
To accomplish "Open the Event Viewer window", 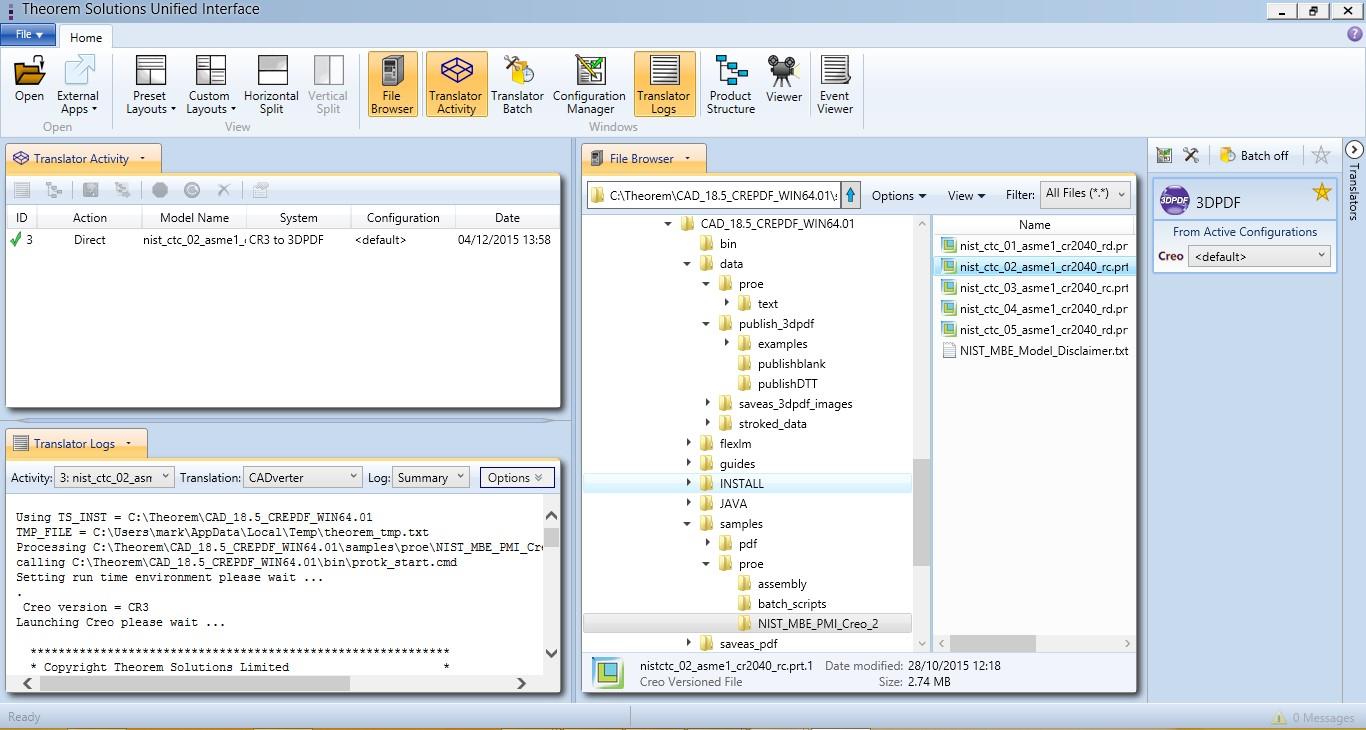I will click(835, 85).
